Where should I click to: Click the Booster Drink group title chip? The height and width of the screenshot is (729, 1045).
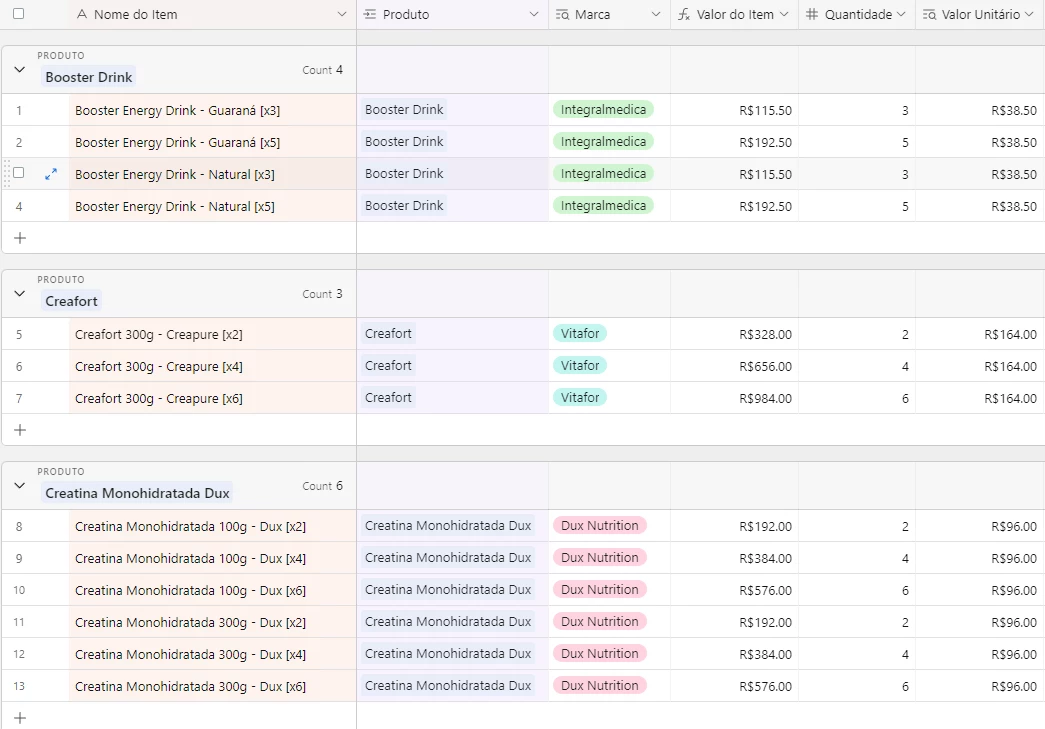click(x=89, y=77)
